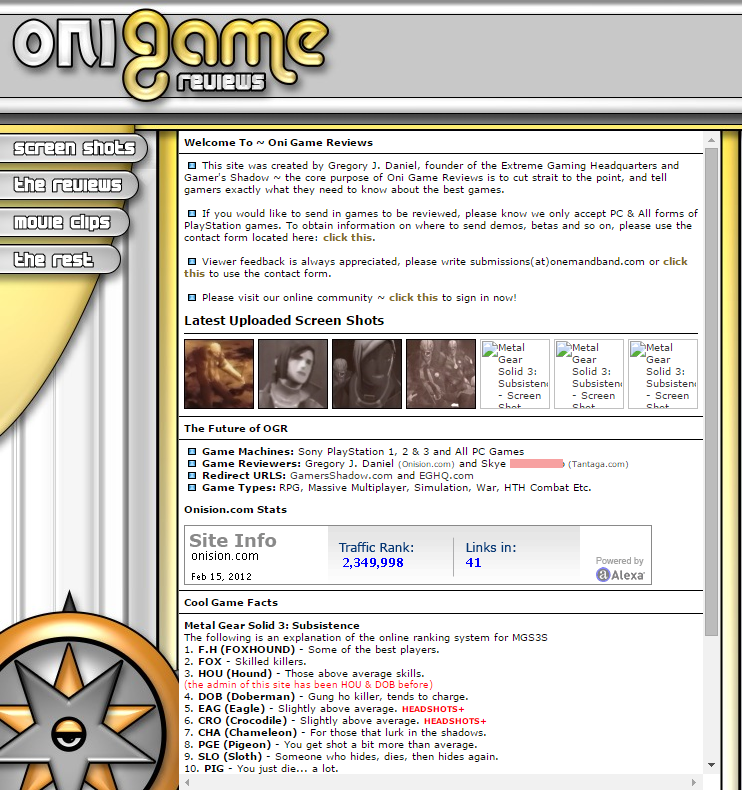Click the red admin note about HOU & DOB

point(308,685)
